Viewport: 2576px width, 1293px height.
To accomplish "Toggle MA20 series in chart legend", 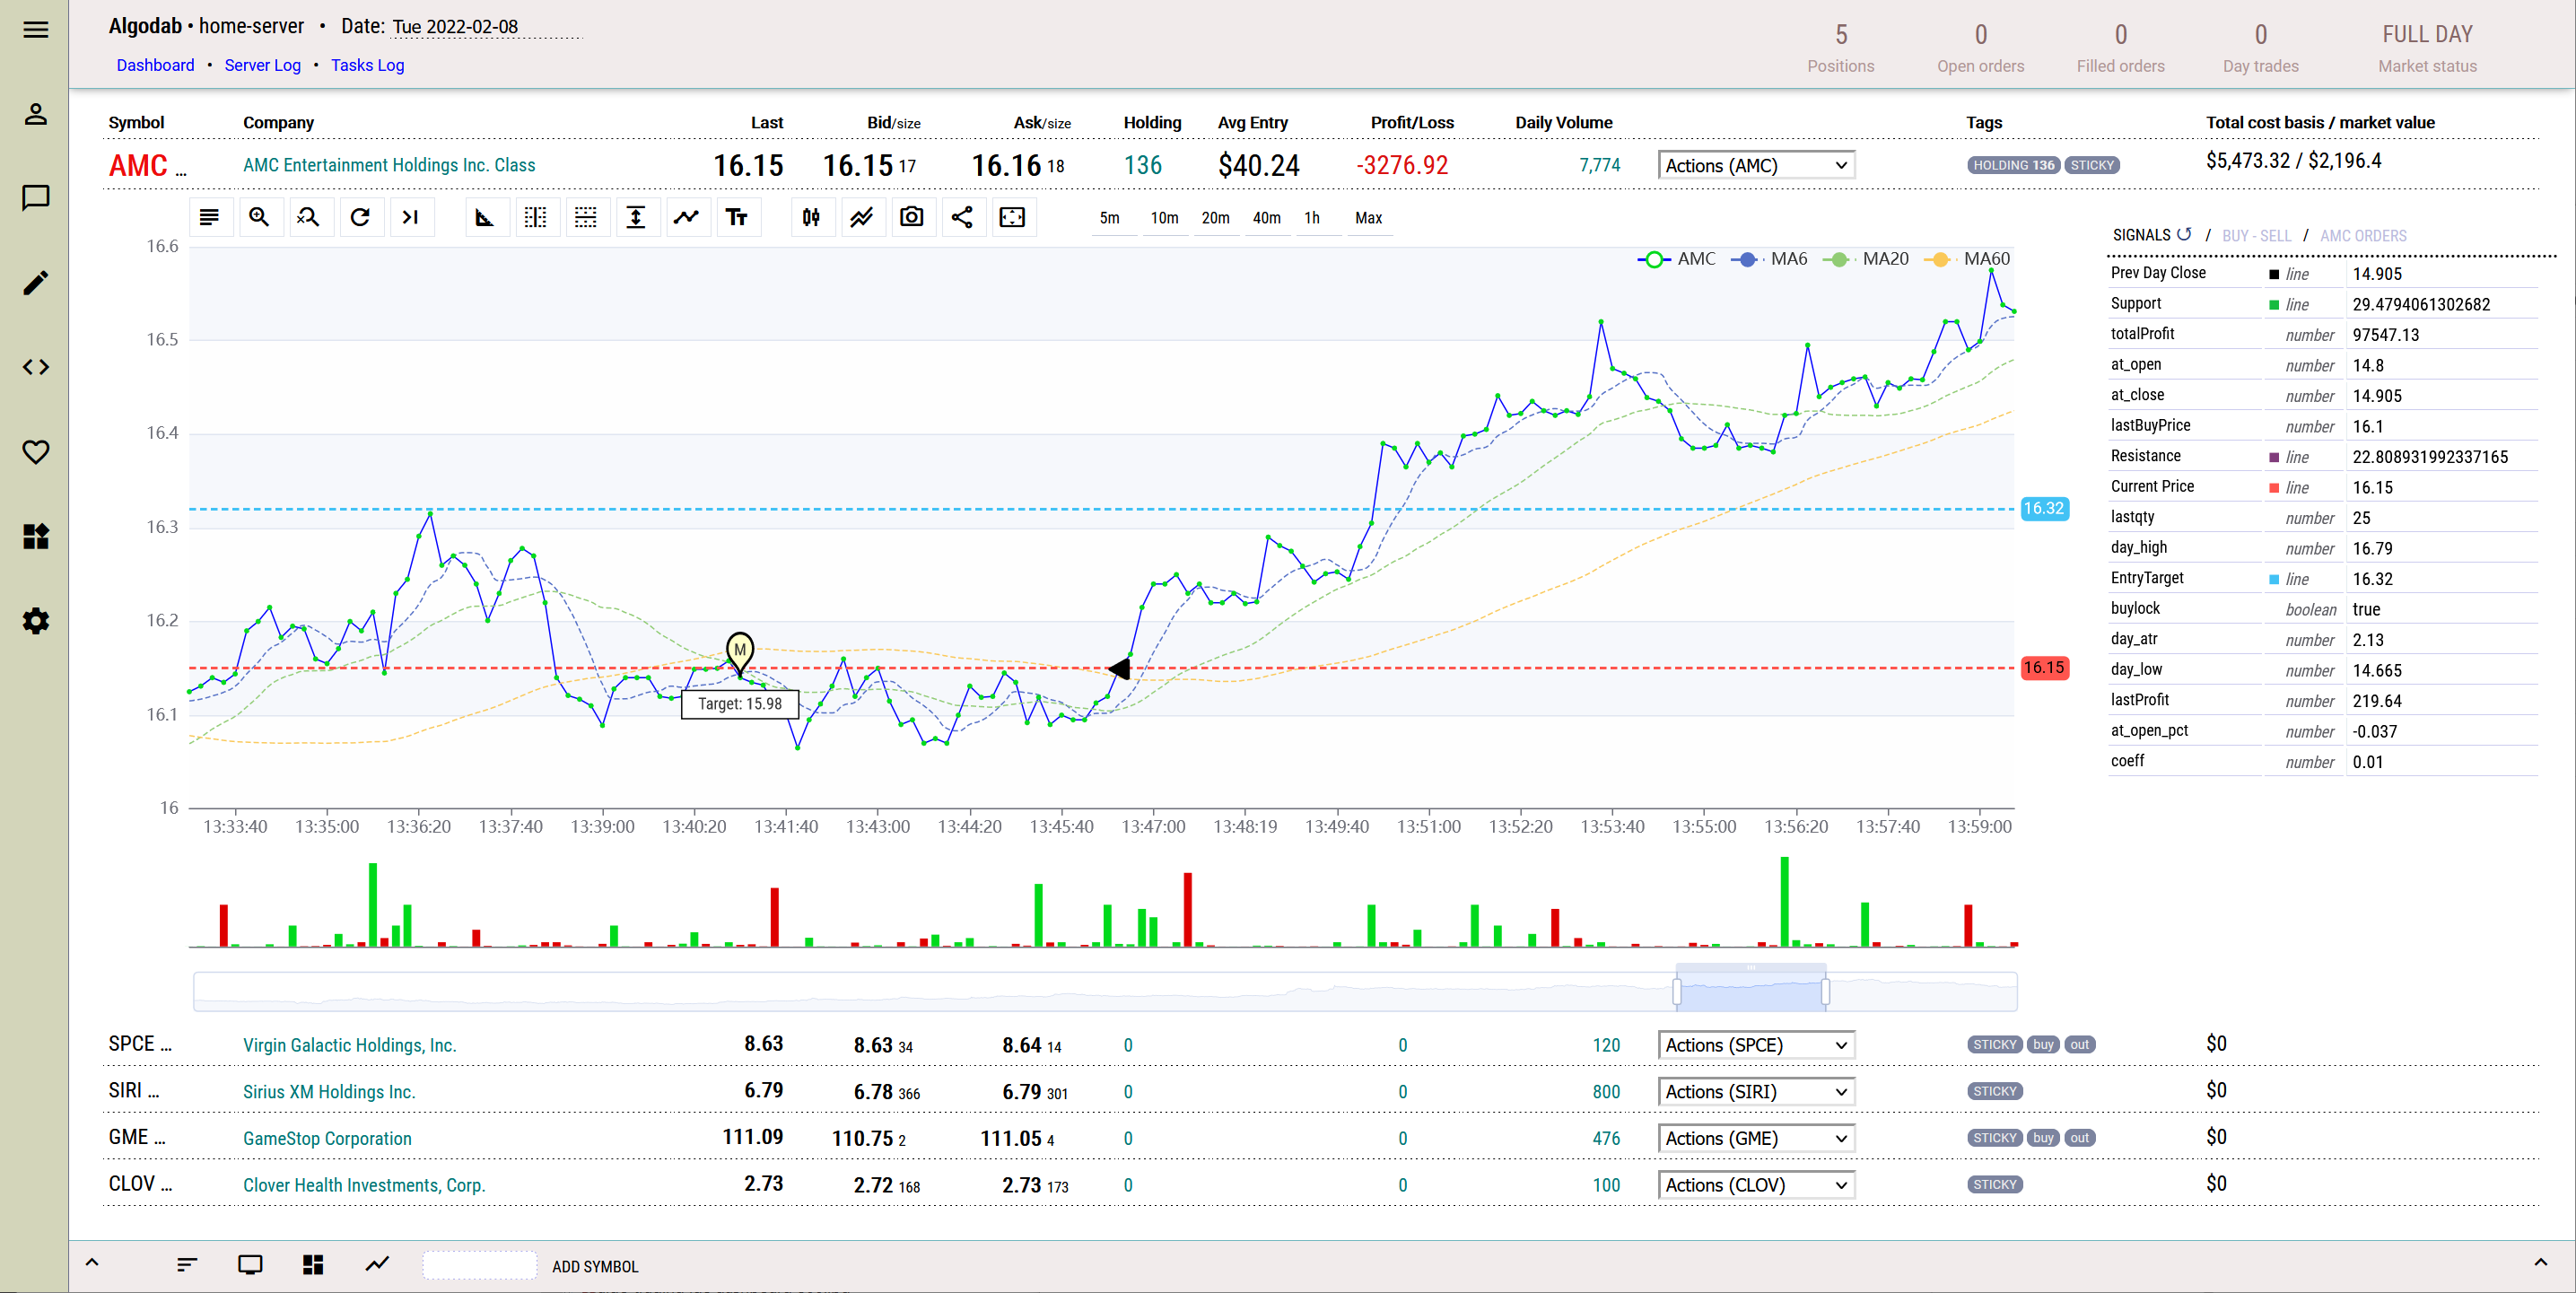I will pyautogui.click(x=1866, y=259).
